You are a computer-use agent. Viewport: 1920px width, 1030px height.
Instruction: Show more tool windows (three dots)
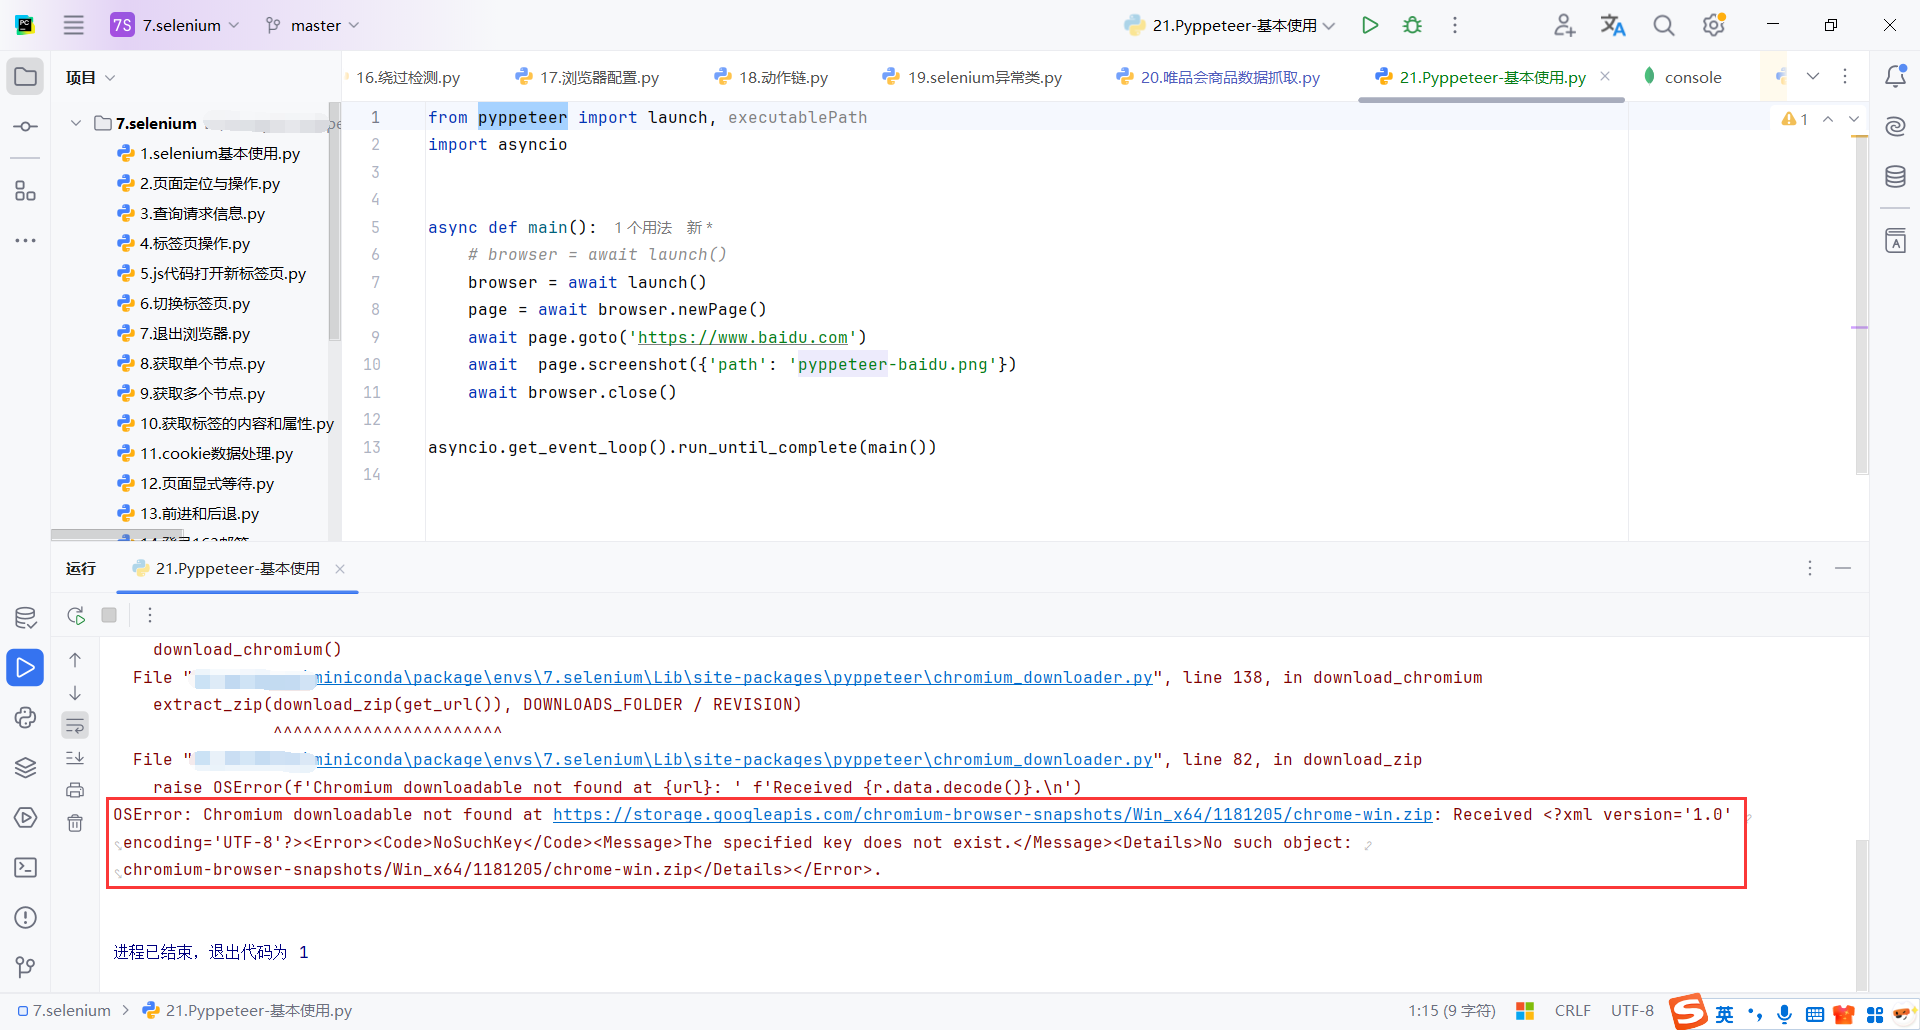coord(26,241)
